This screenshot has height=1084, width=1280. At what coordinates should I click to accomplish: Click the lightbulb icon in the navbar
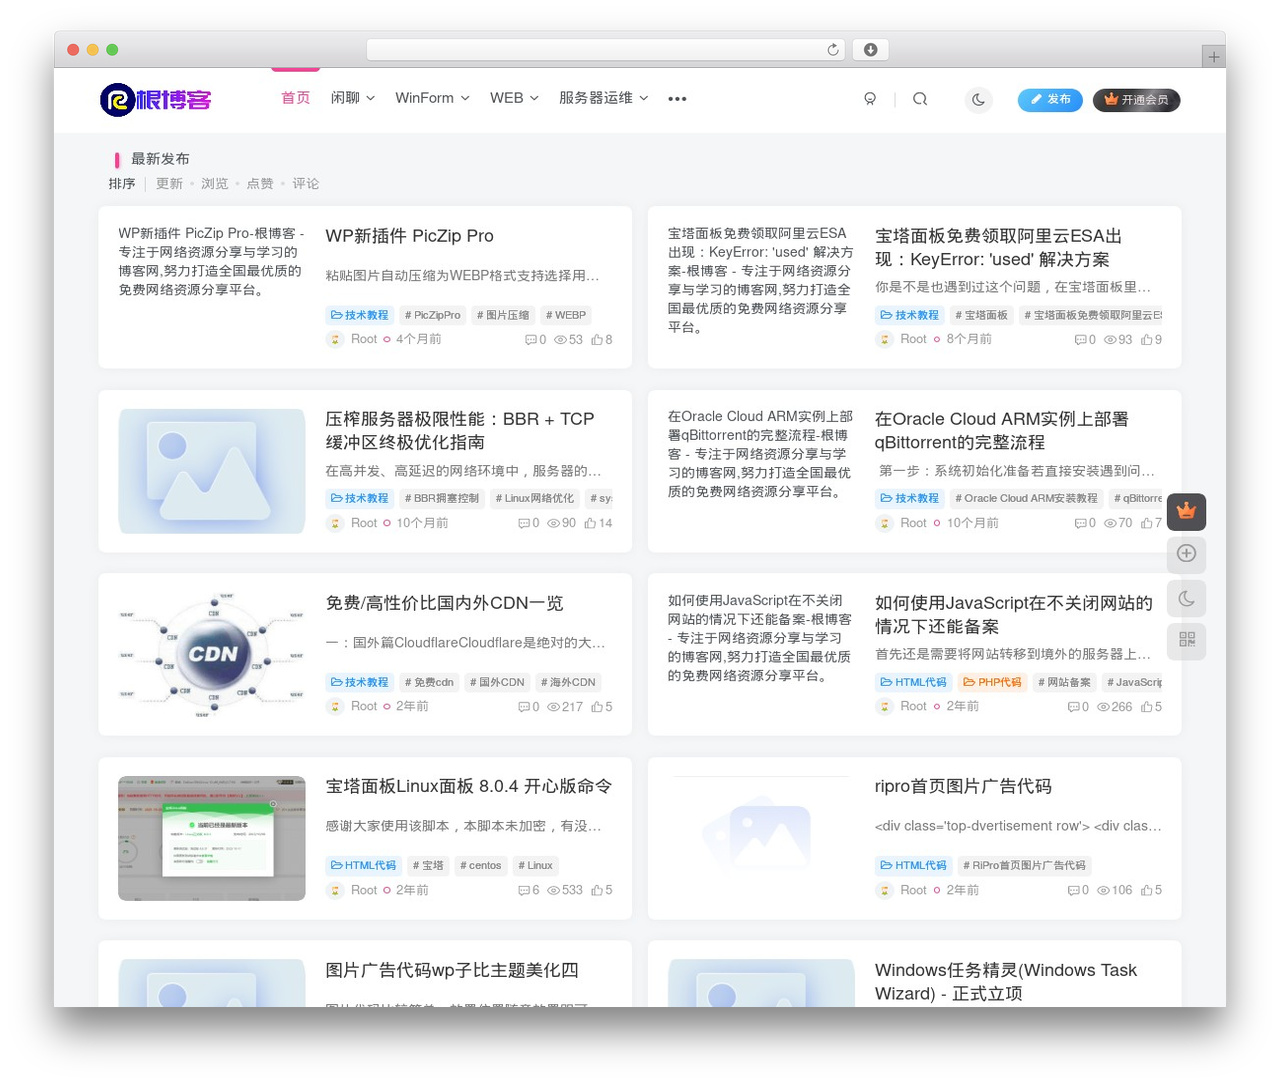pos(870,99)
